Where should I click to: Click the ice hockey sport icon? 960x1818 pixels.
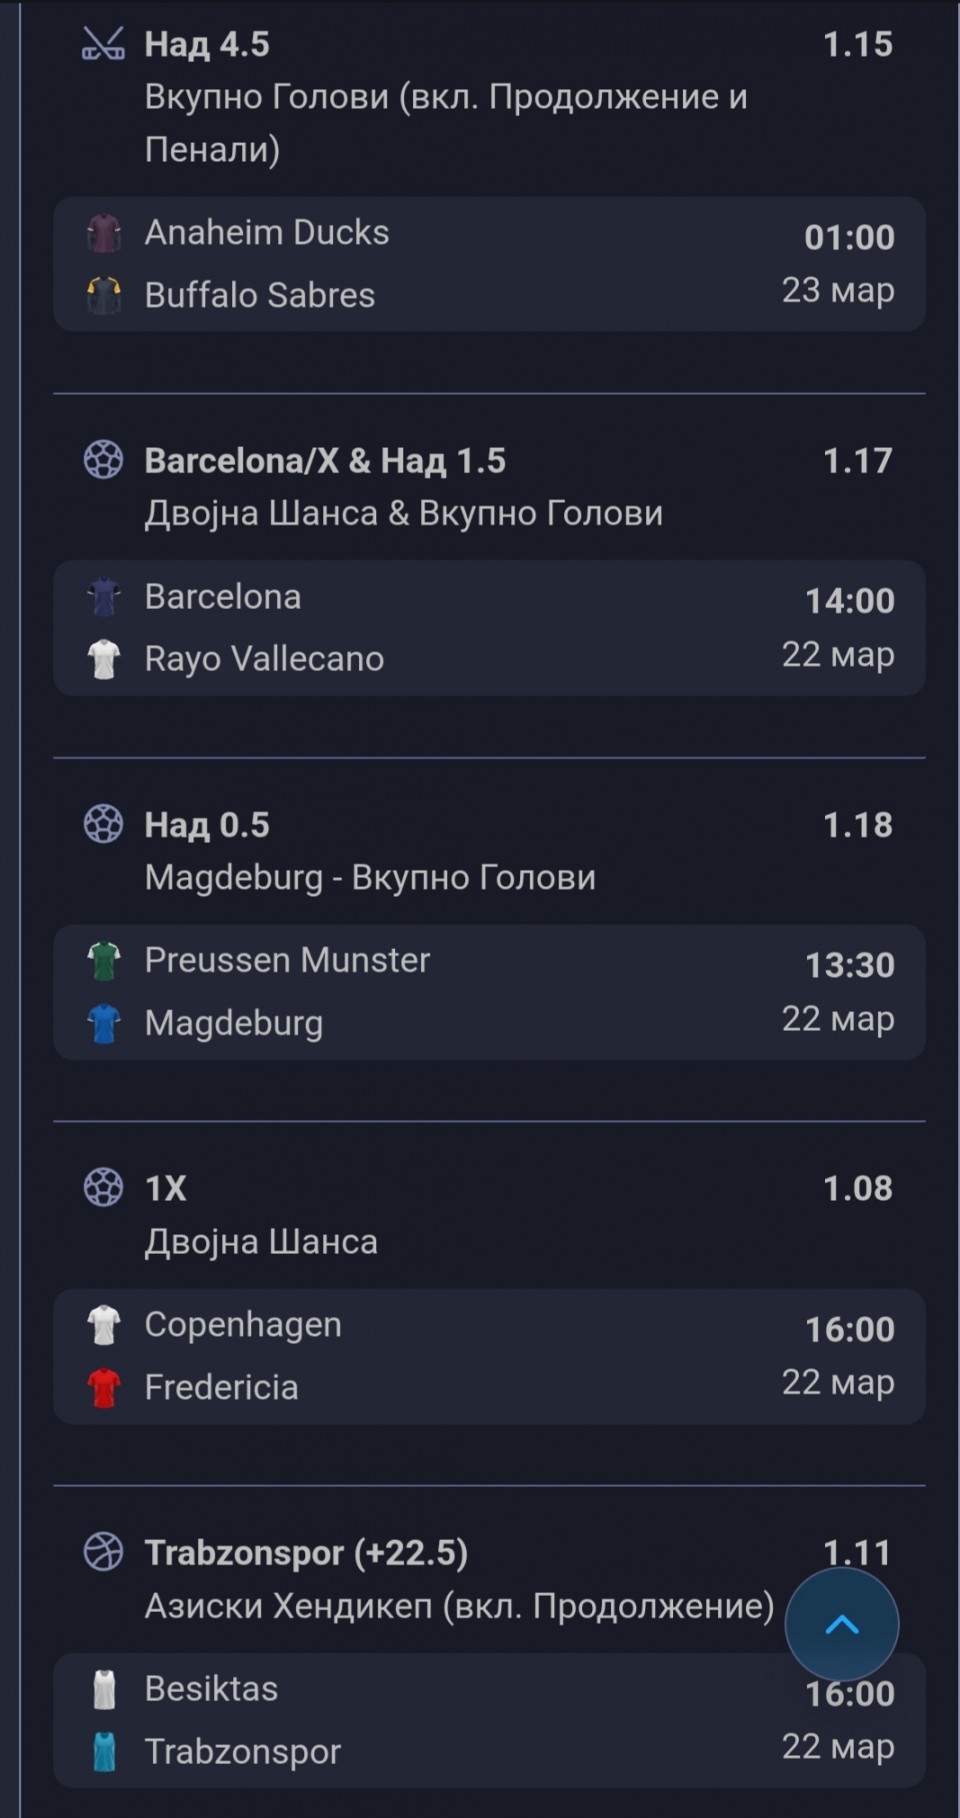tap(103, 44)
